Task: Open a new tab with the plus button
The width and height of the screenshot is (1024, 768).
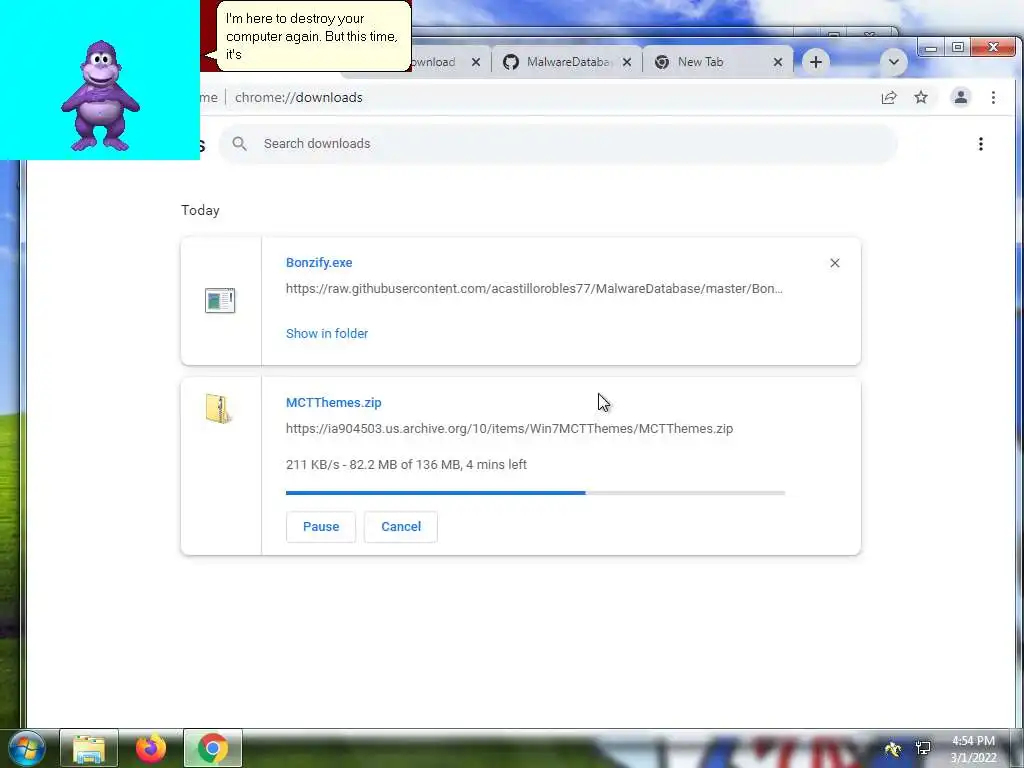Action: click(x=816, y=62)
